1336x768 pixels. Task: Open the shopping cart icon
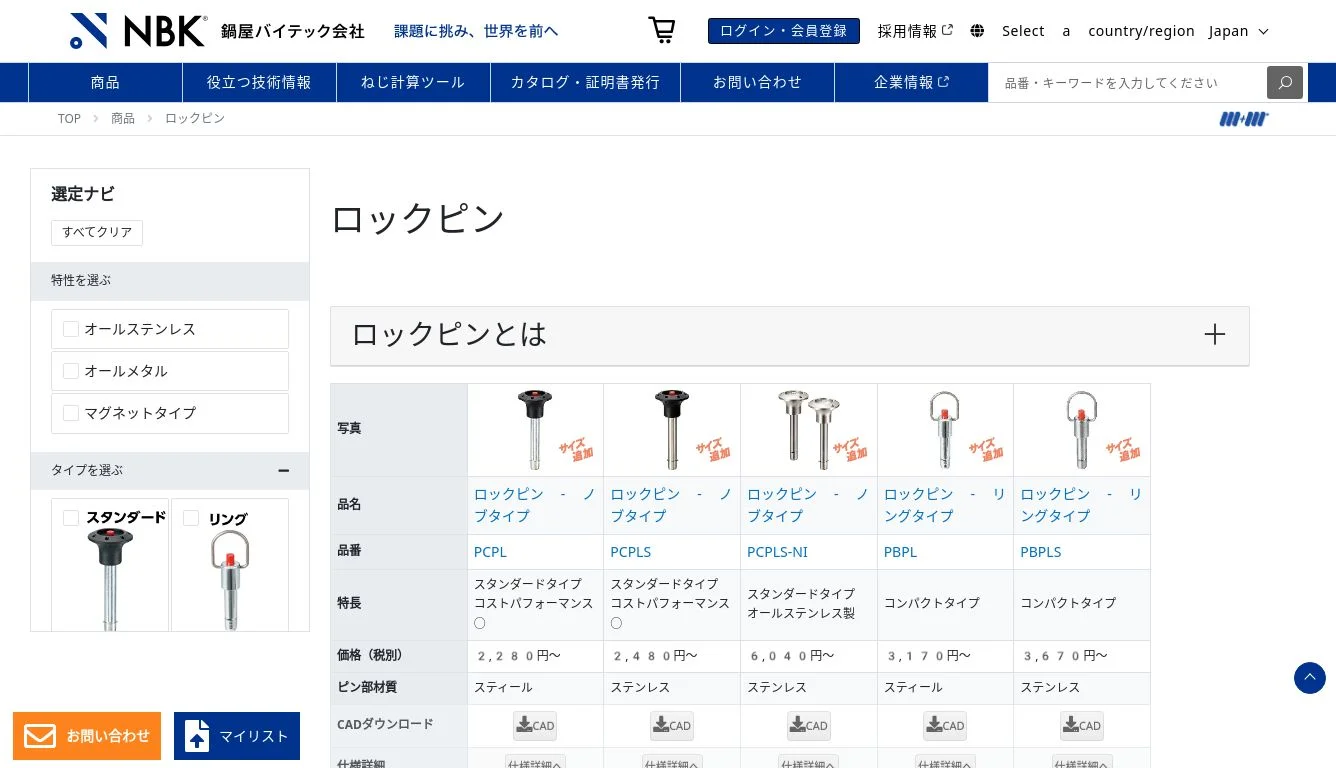pos(662,30)
